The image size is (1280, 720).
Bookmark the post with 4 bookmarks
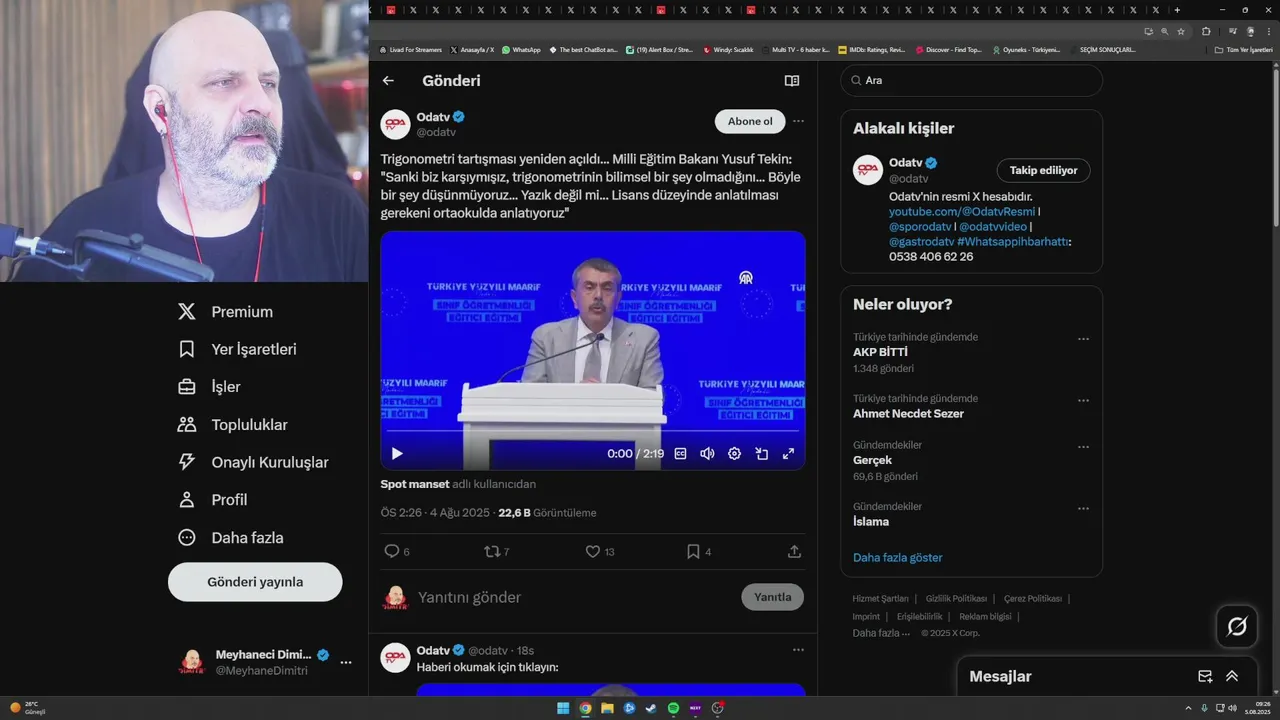coord(693,551)
